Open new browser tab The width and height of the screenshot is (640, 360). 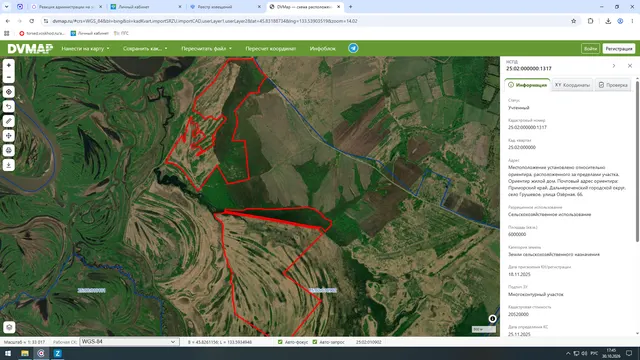[x=351, y=7]
